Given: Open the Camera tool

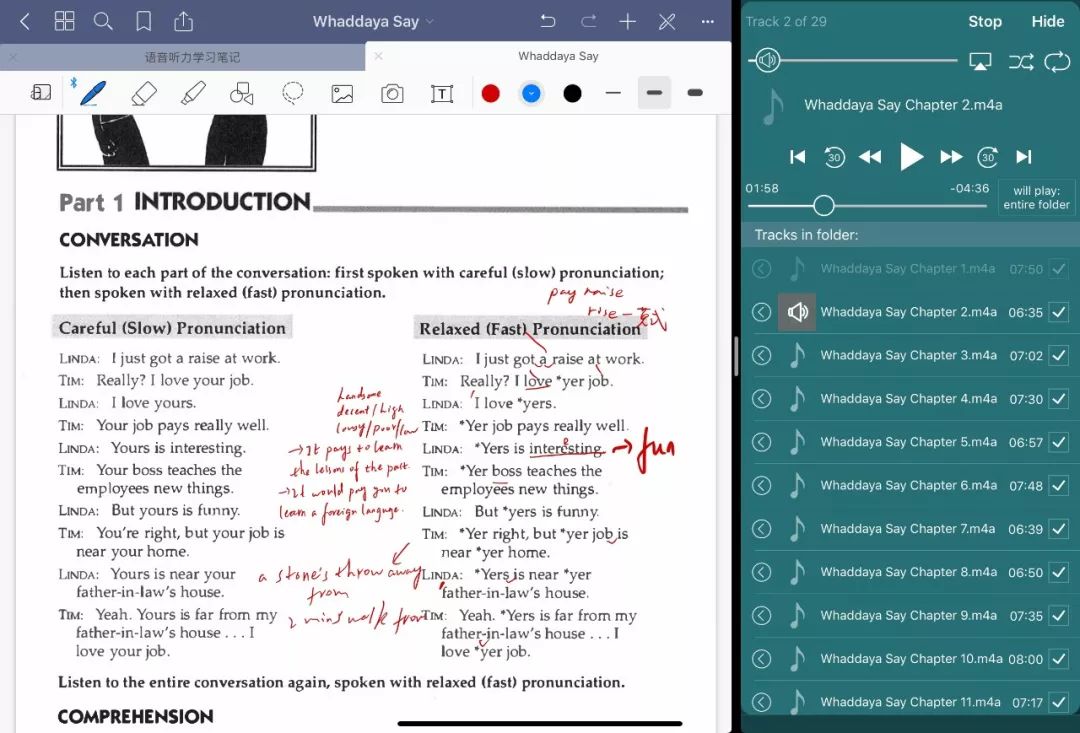Looking at the screenshot, I should [392, 94].
